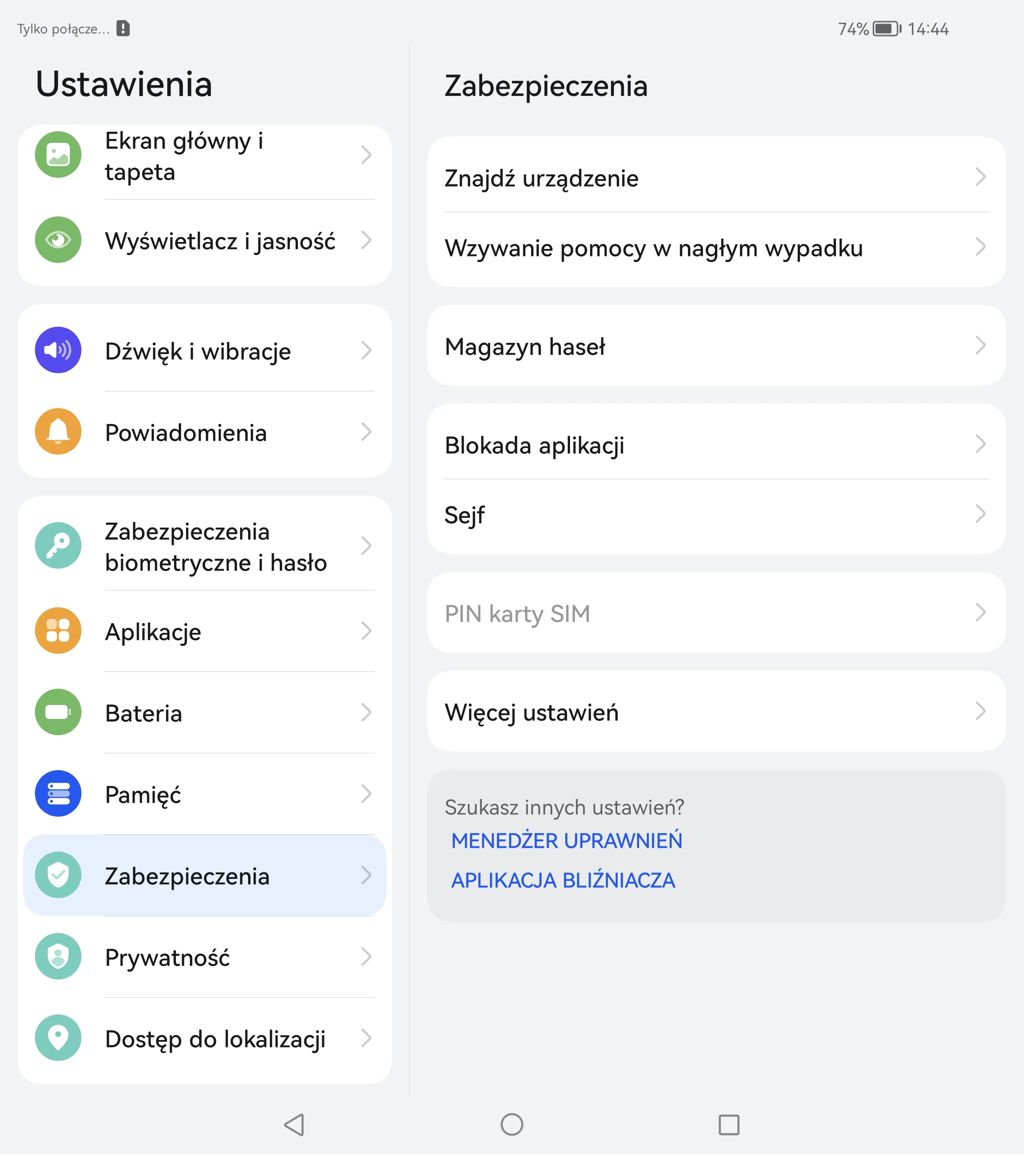Open Zabezpieczenia biometryczne i hasło settings

tap(215, 547)
